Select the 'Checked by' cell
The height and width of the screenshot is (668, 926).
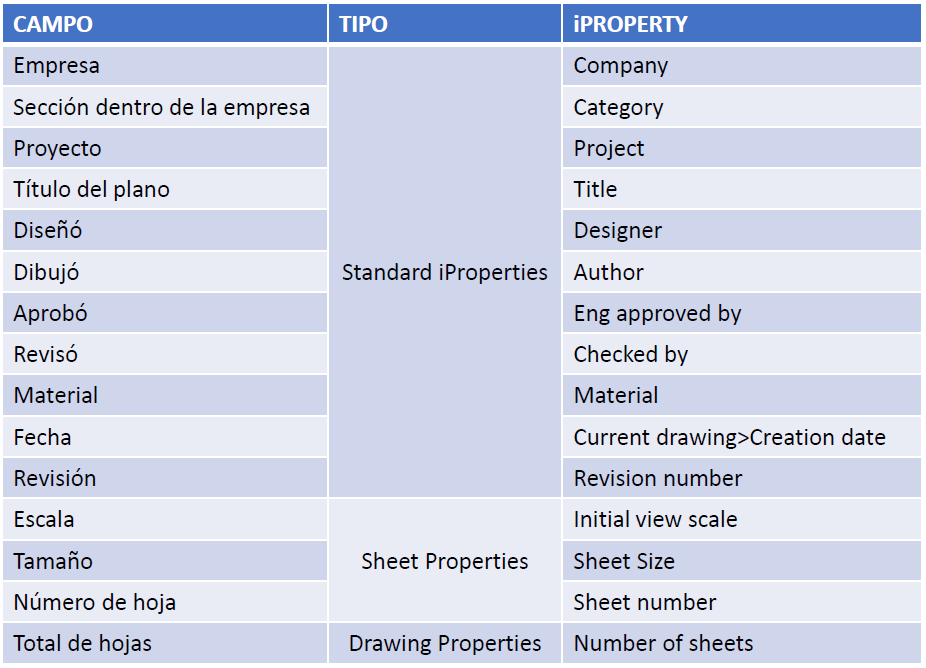click(631, 354)
